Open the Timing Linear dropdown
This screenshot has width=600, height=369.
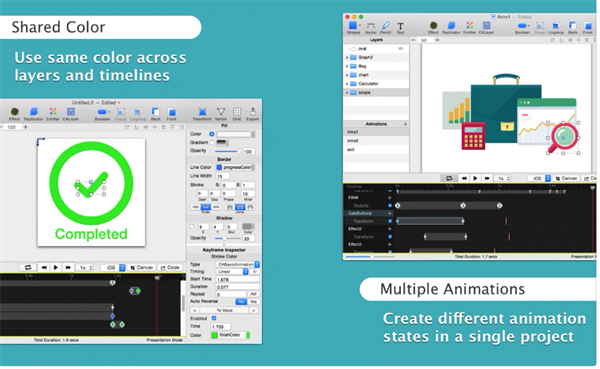point(233,272)
